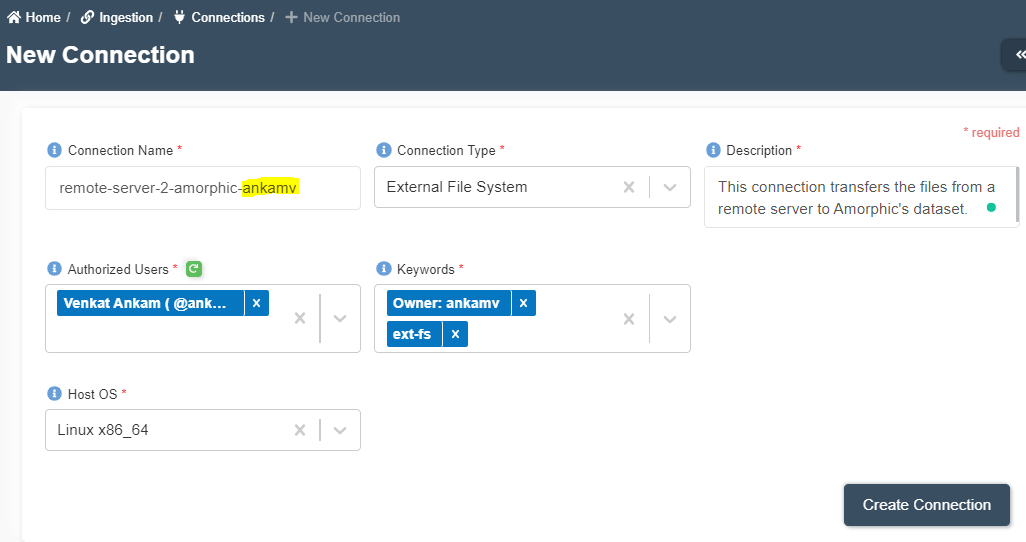This screenshot has height=542, width=1026.
Task: Click the Description text area scrollbar
Action: pyautogui.click(x=1017, y=194)
